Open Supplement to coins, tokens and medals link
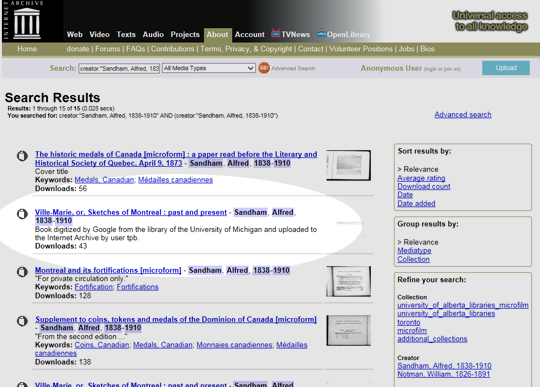Viewport: 540px width, 387px height. [x=176, y=320]
